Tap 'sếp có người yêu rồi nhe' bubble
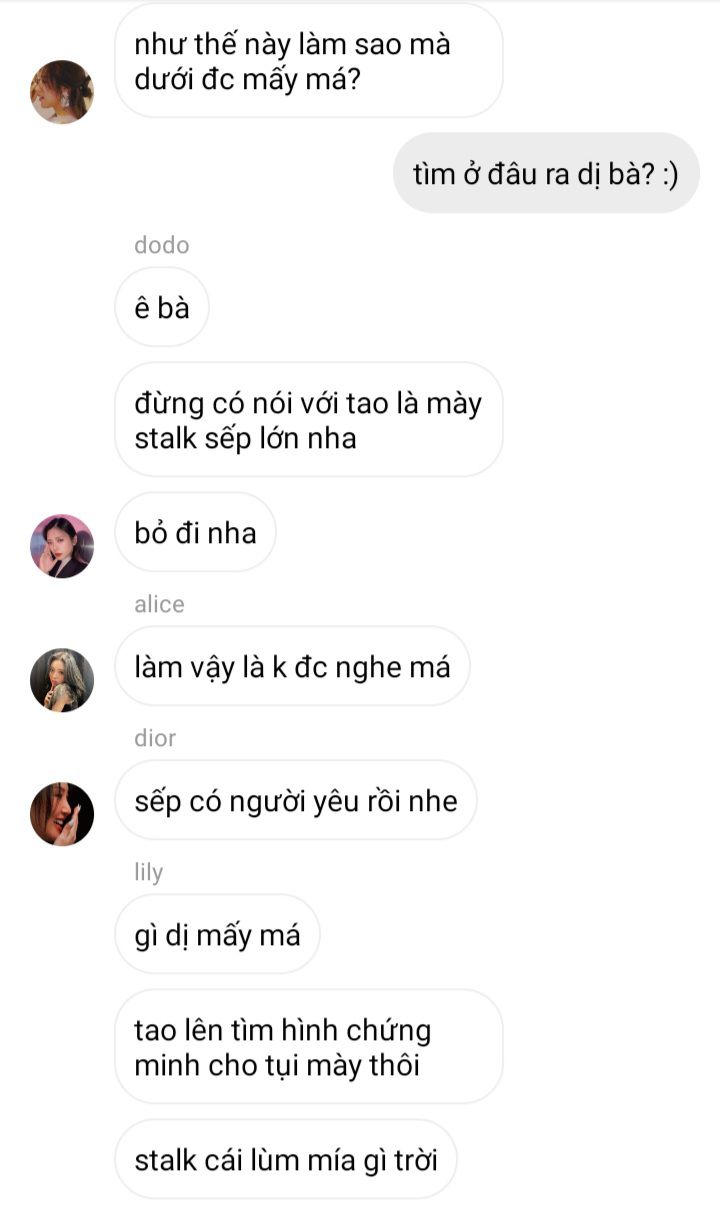Viewport: 720px width, 1218px height. 296,800
